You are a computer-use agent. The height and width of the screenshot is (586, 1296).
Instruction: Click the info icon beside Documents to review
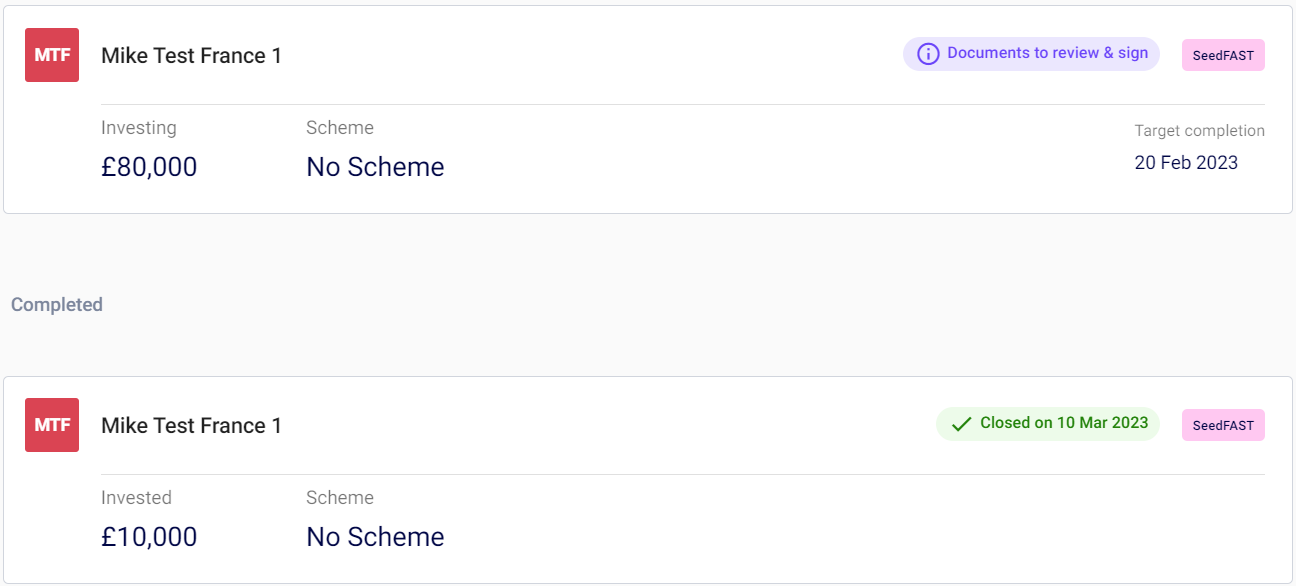click(928, 54)
